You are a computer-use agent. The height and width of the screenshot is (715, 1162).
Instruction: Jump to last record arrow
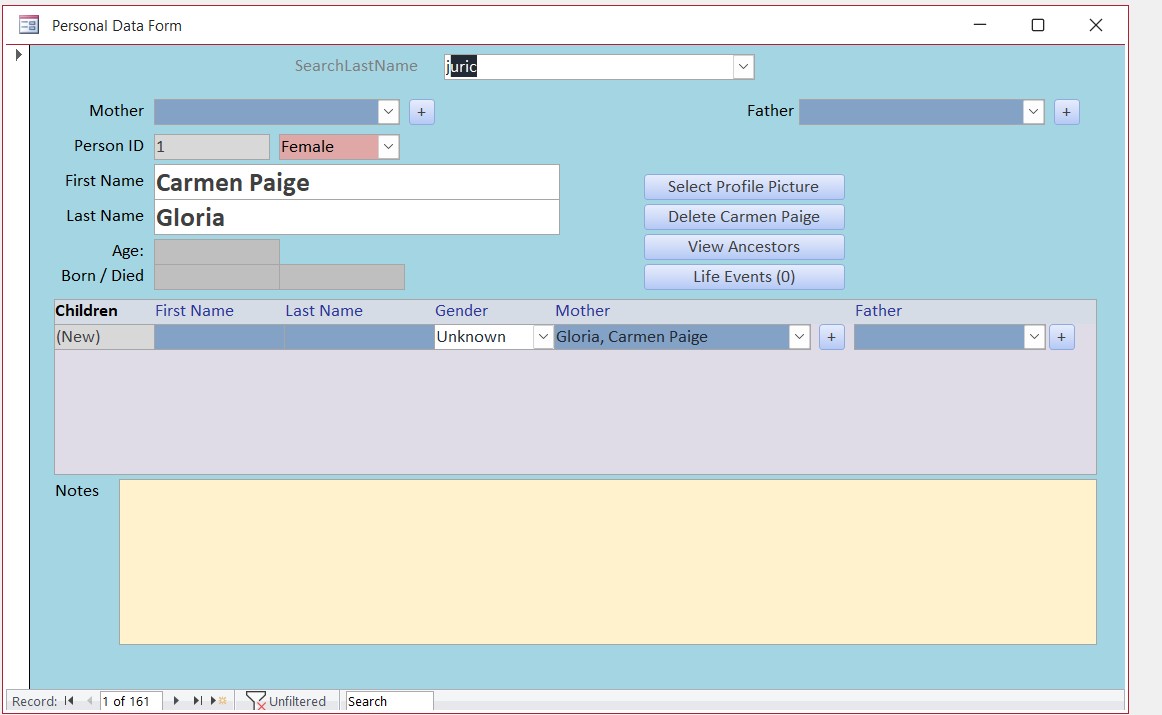(197, 701)
